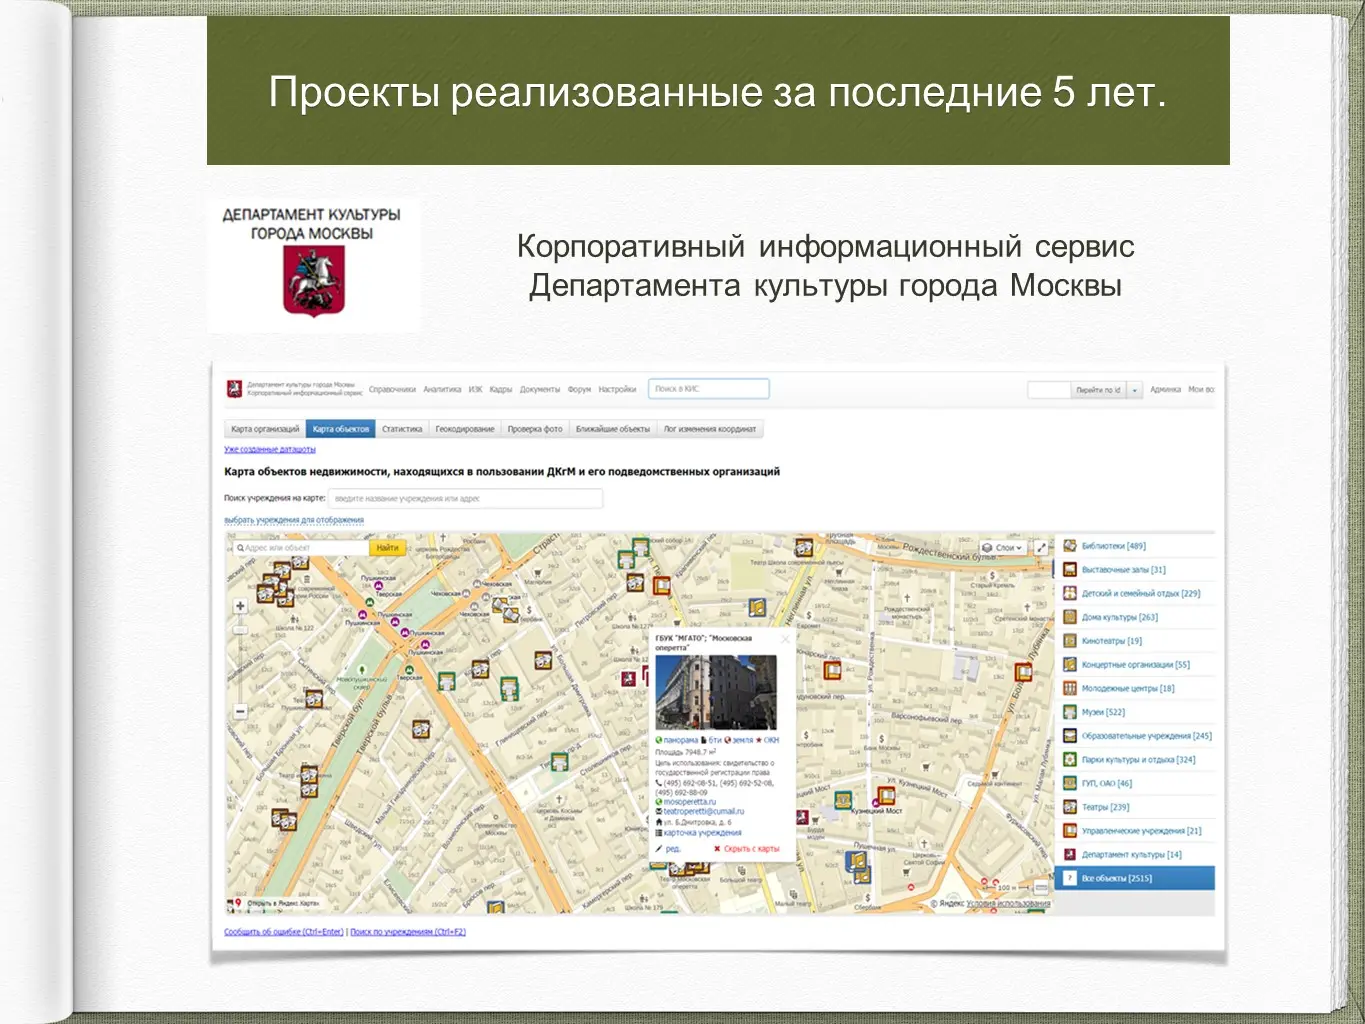Expand the map to fullscreen

[1041, 548]
